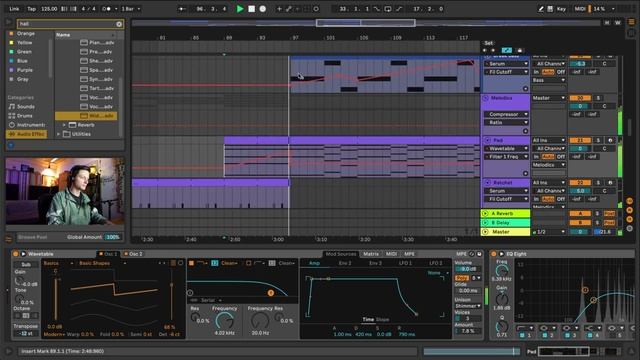
Task: Enable MIDI map mode
Action: (580, 9)
